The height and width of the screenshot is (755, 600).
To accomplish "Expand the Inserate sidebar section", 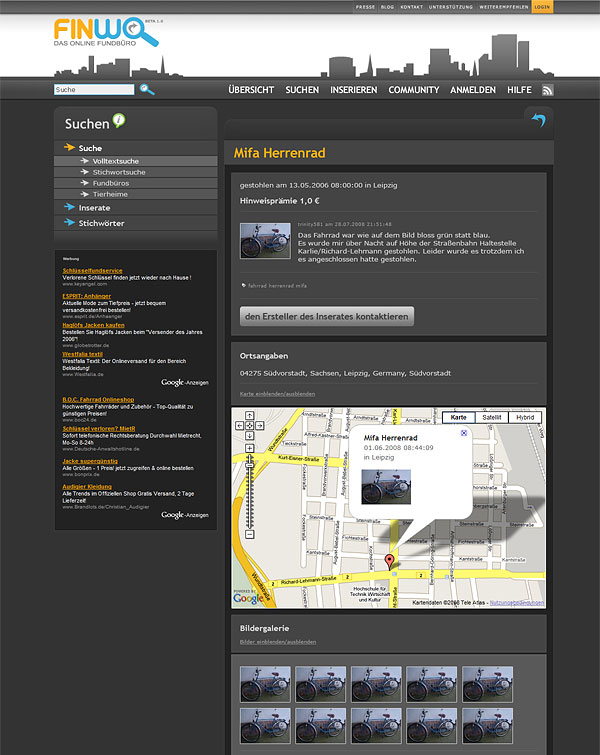I will point(94,208).
